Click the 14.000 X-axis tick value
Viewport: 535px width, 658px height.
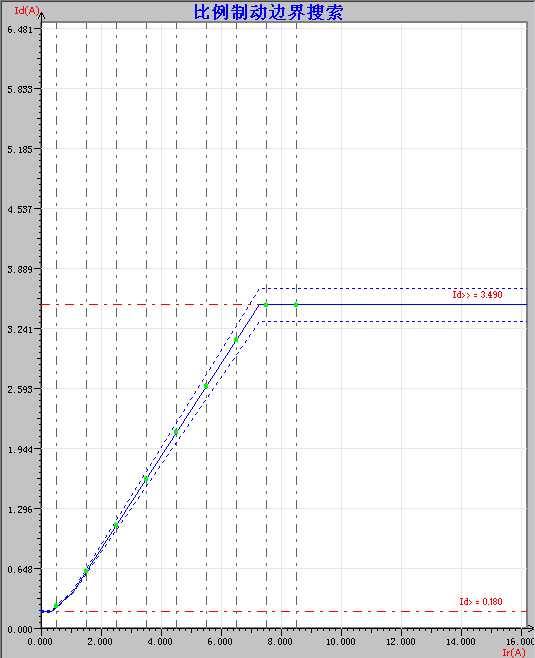(461, 642)
